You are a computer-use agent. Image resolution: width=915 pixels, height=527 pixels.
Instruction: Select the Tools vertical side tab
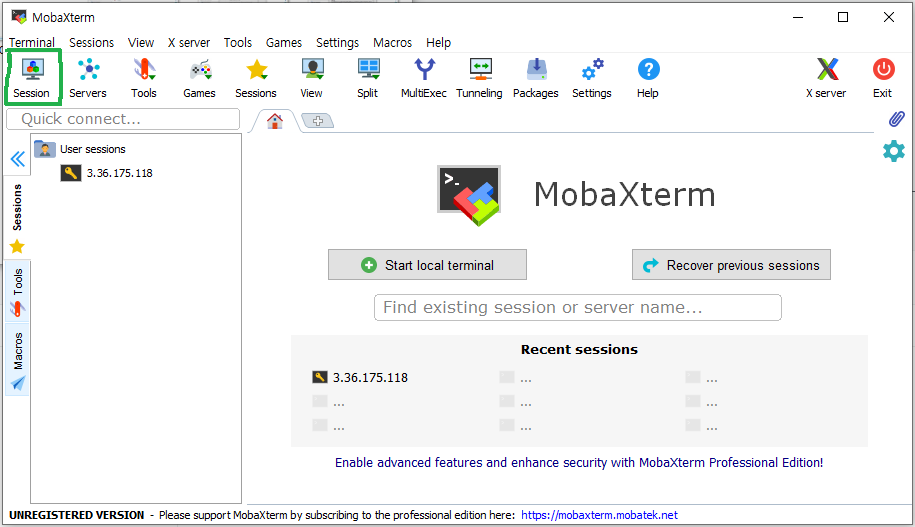(18, 292)
